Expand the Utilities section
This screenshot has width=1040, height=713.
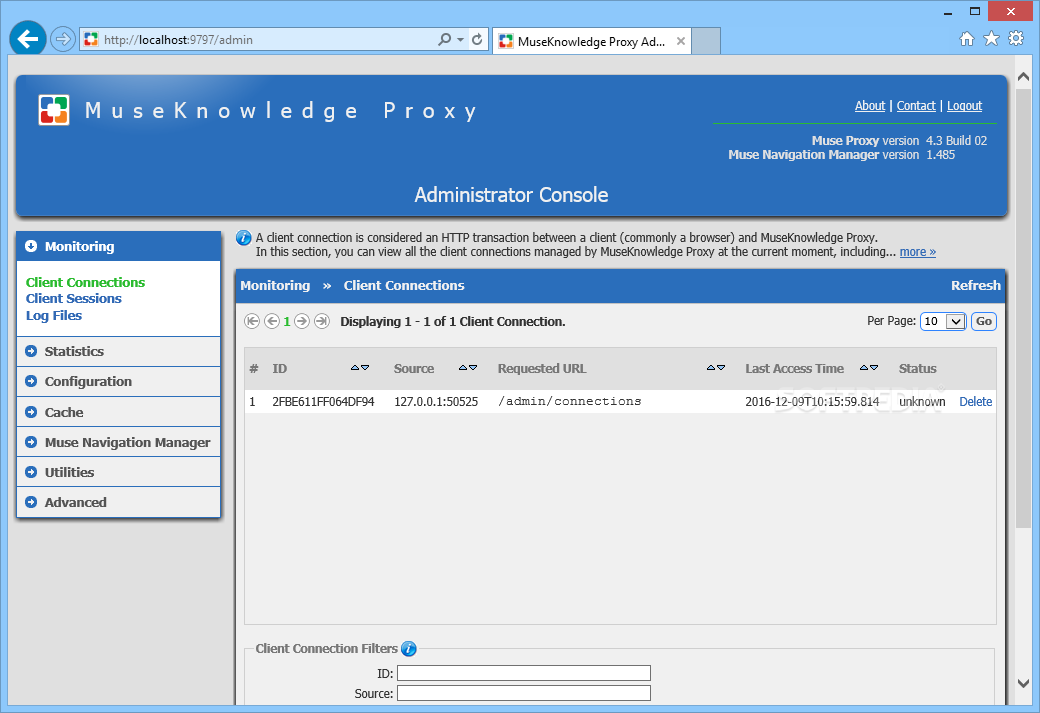(x=119, y=472)
